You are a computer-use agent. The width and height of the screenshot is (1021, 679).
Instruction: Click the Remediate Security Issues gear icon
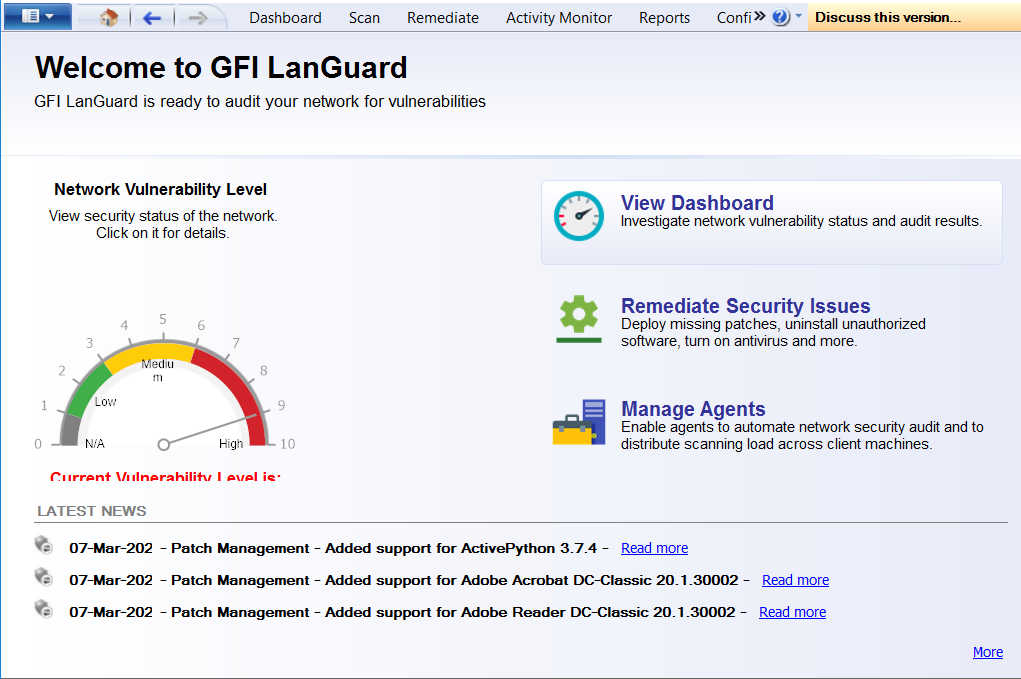coord(578,319)
